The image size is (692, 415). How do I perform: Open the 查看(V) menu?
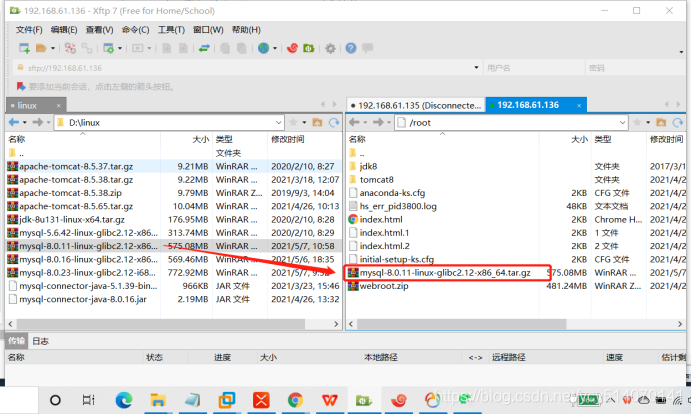[99, 30]
